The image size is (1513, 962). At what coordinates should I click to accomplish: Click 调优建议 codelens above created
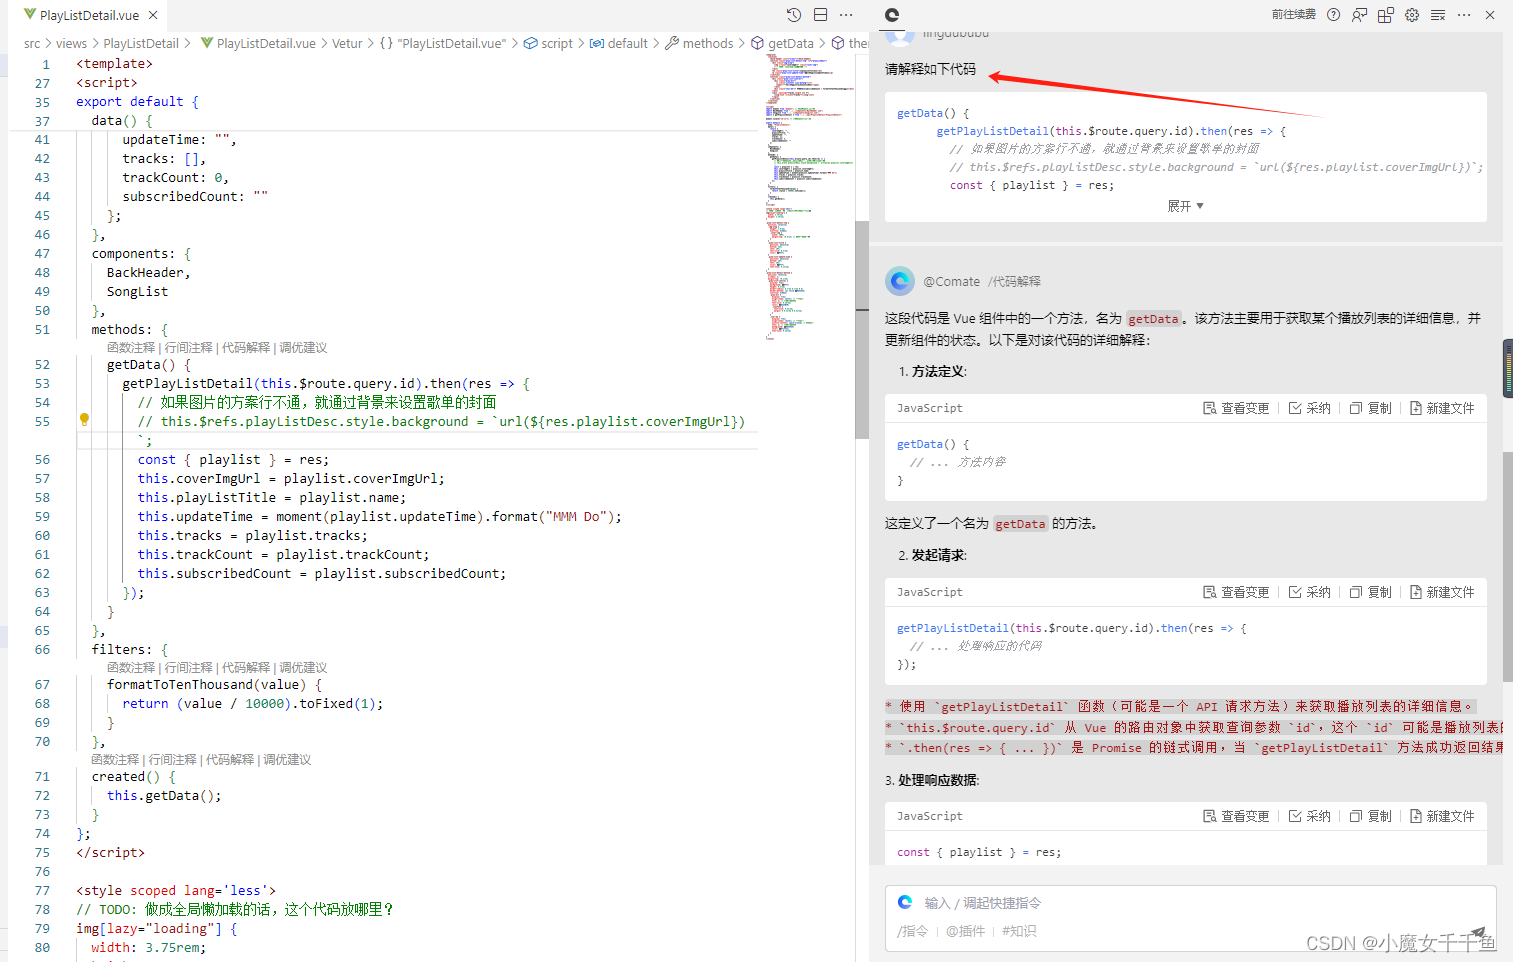click(287, 759)
